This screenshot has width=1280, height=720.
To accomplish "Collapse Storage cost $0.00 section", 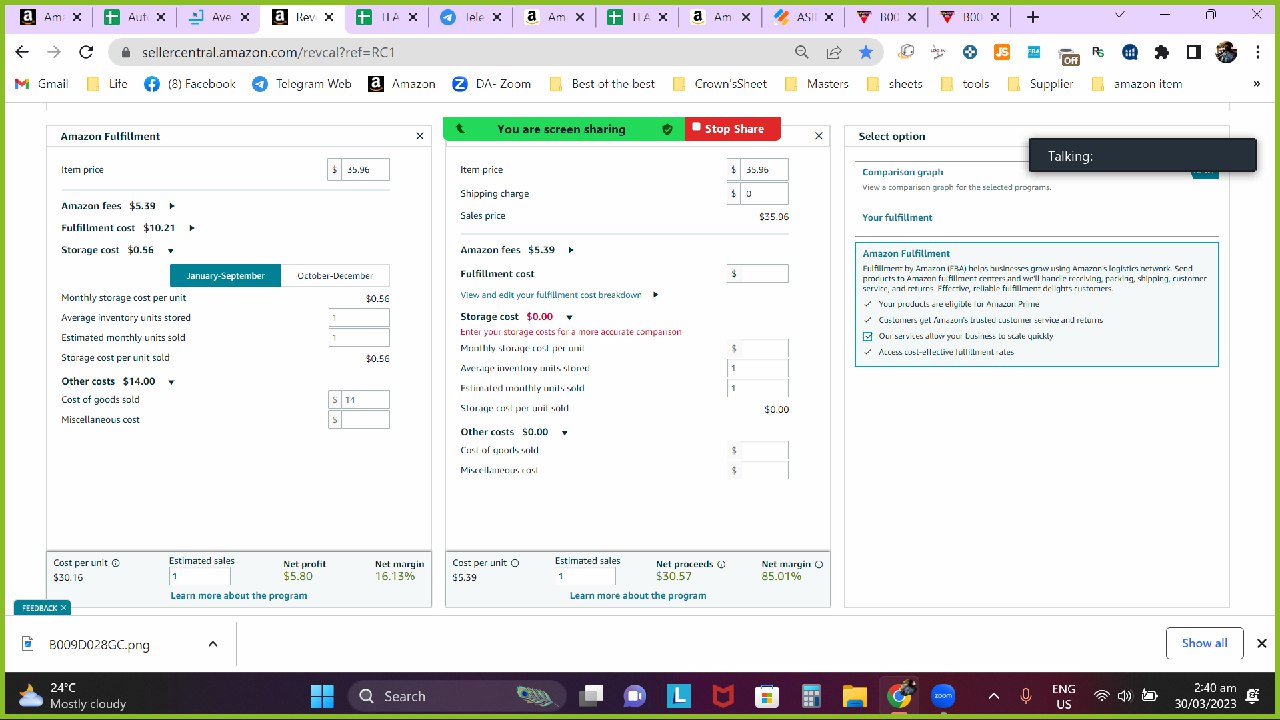I will (x=570, y=317).
